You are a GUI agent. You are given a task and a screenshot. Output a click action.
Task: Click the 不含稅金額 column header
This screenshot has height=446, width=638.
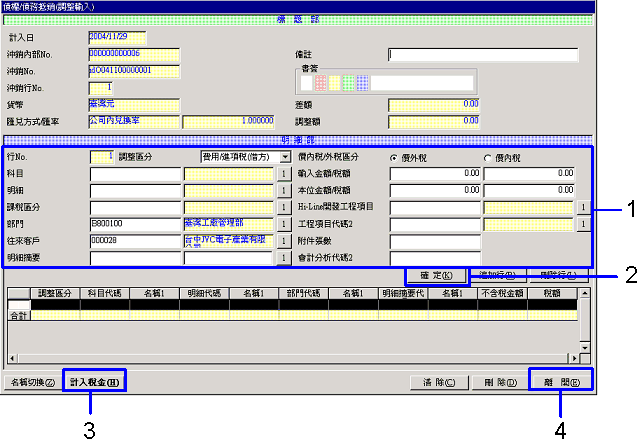point(503,293)
